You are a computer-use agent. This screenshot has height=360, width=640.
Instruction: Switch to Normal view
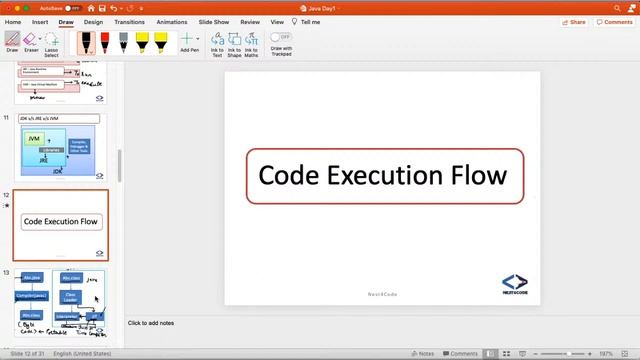tap(491, 353)
